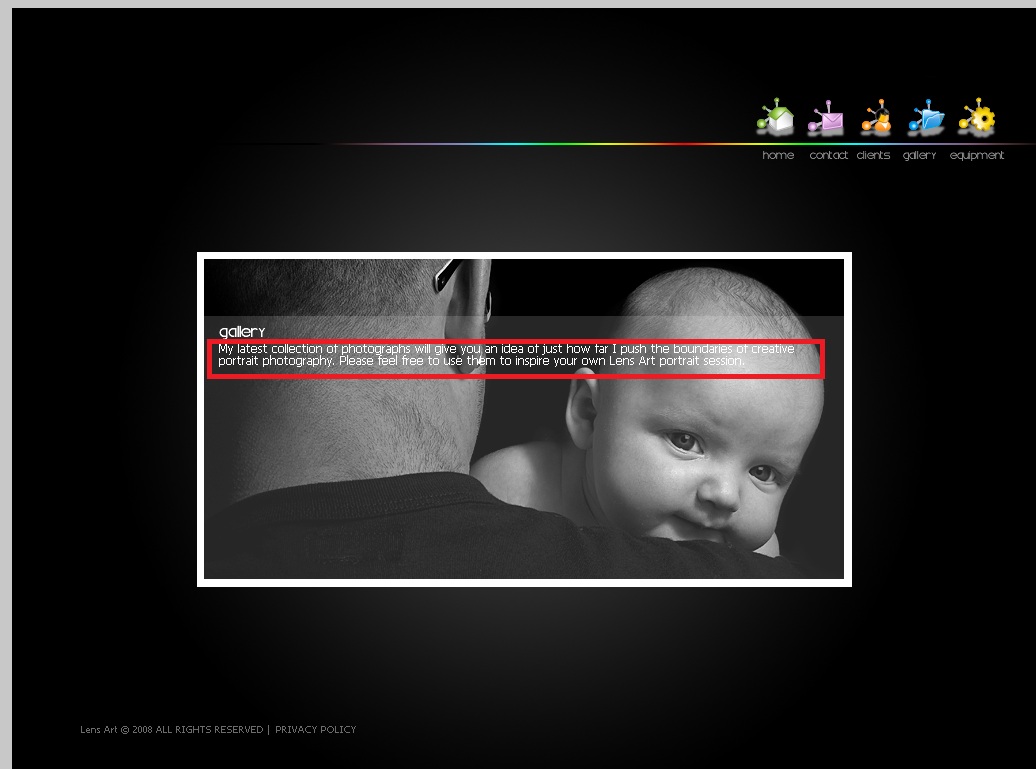Click the orange people clients icon

(x=876, y=117)
